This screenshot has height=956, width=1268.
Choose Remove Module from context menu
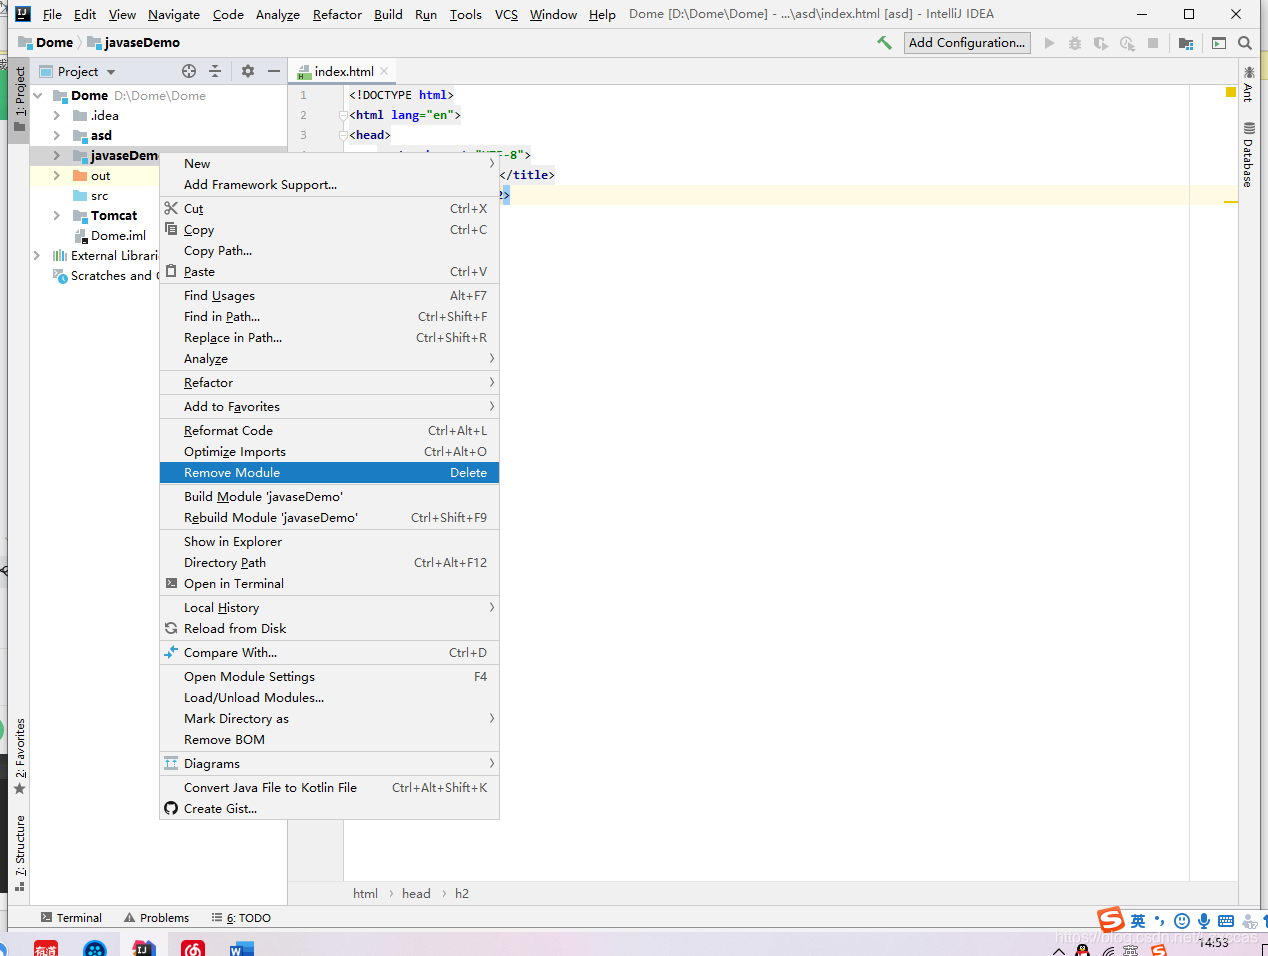(329, 473)
